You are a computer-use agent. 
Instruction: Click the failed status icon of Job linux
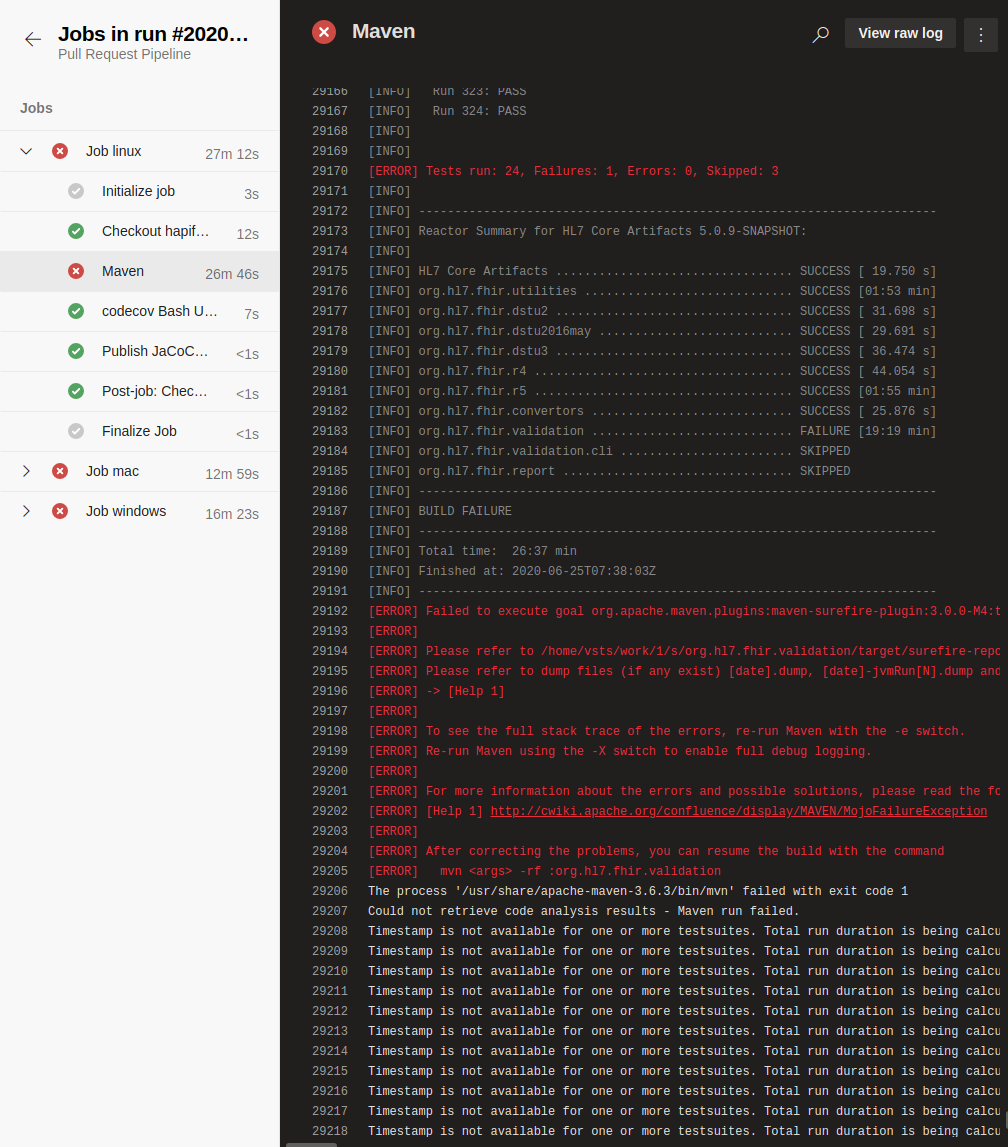click(60, 151)
